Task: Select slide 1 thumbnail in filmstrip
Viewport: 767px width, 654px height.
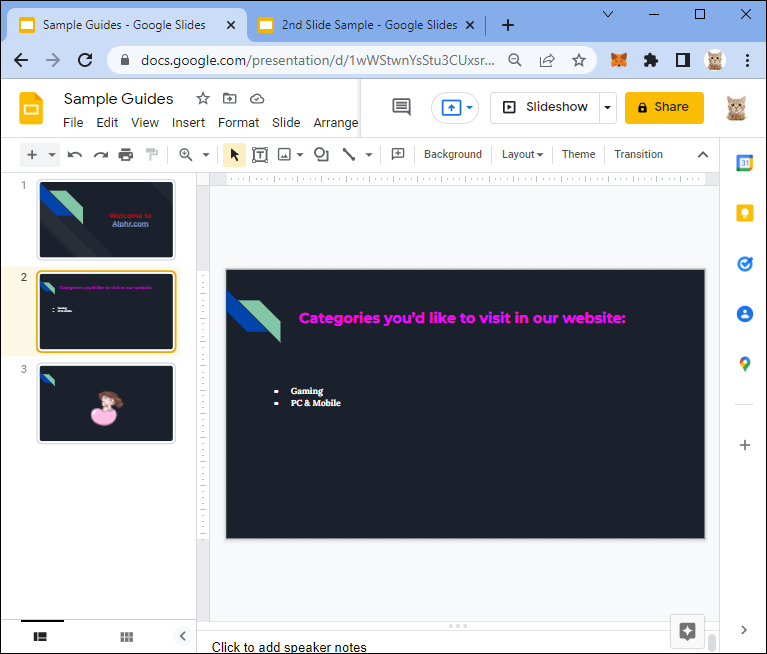Action: (106, 220)
